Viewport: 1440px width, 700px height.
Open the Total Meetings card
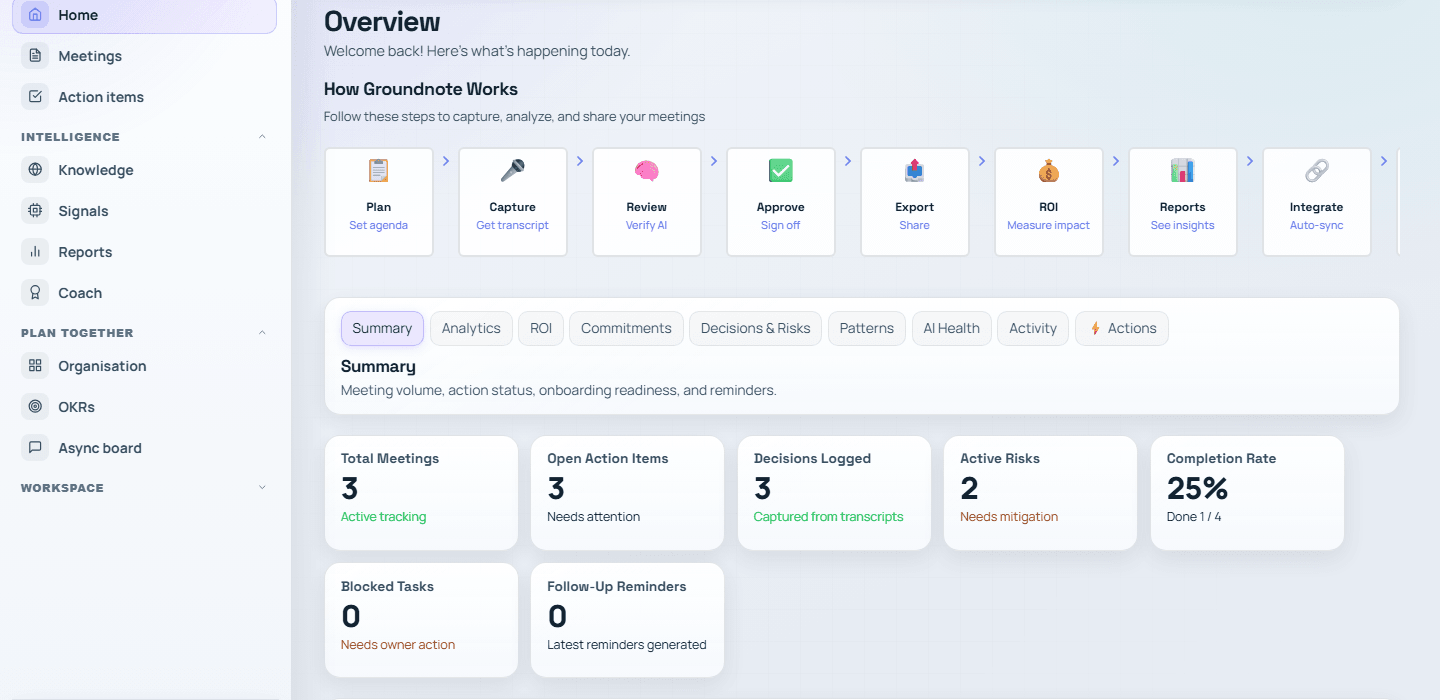(x=421, y=493)
